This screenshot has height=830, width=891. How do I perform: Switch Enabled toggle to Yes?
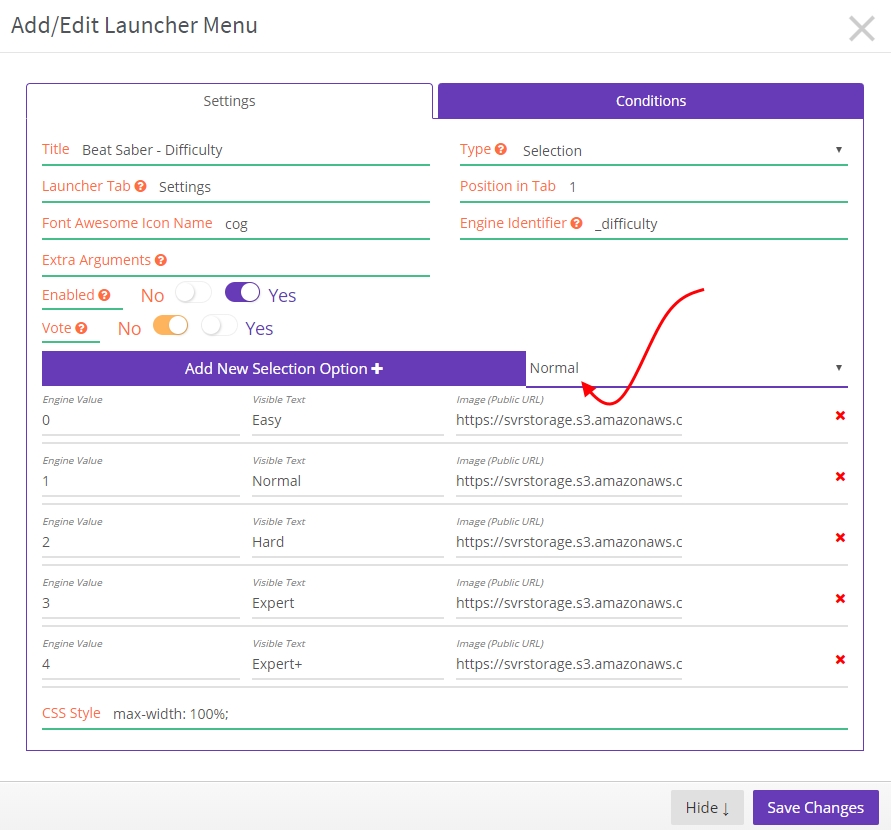pos(243,293)
